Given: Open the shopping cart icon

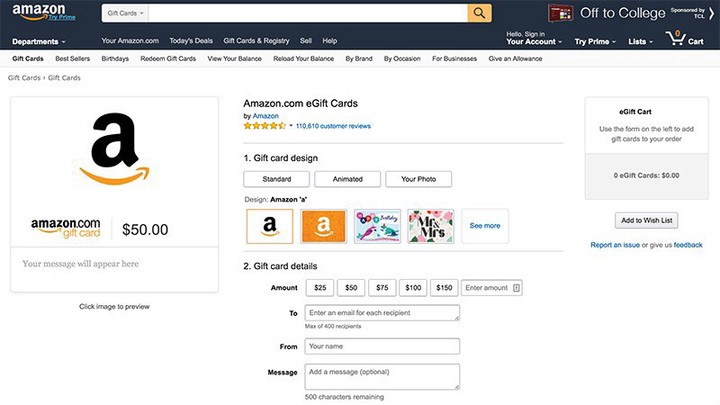Looking at the screenshot, I should [676, 38].
